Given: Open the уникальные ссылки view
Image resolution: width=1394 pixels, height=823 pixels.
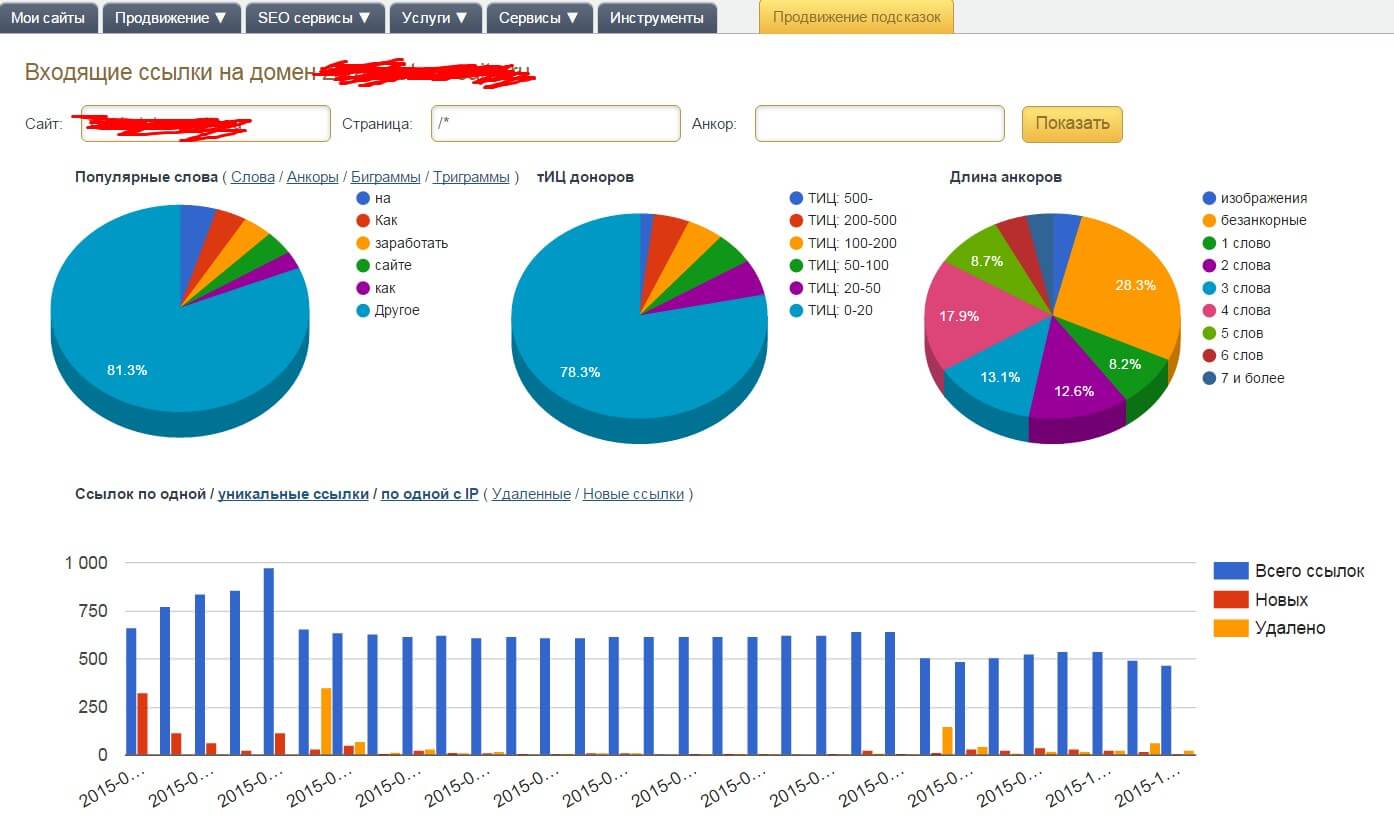Looking at the screenshot, I should click(x=293, y=494).
